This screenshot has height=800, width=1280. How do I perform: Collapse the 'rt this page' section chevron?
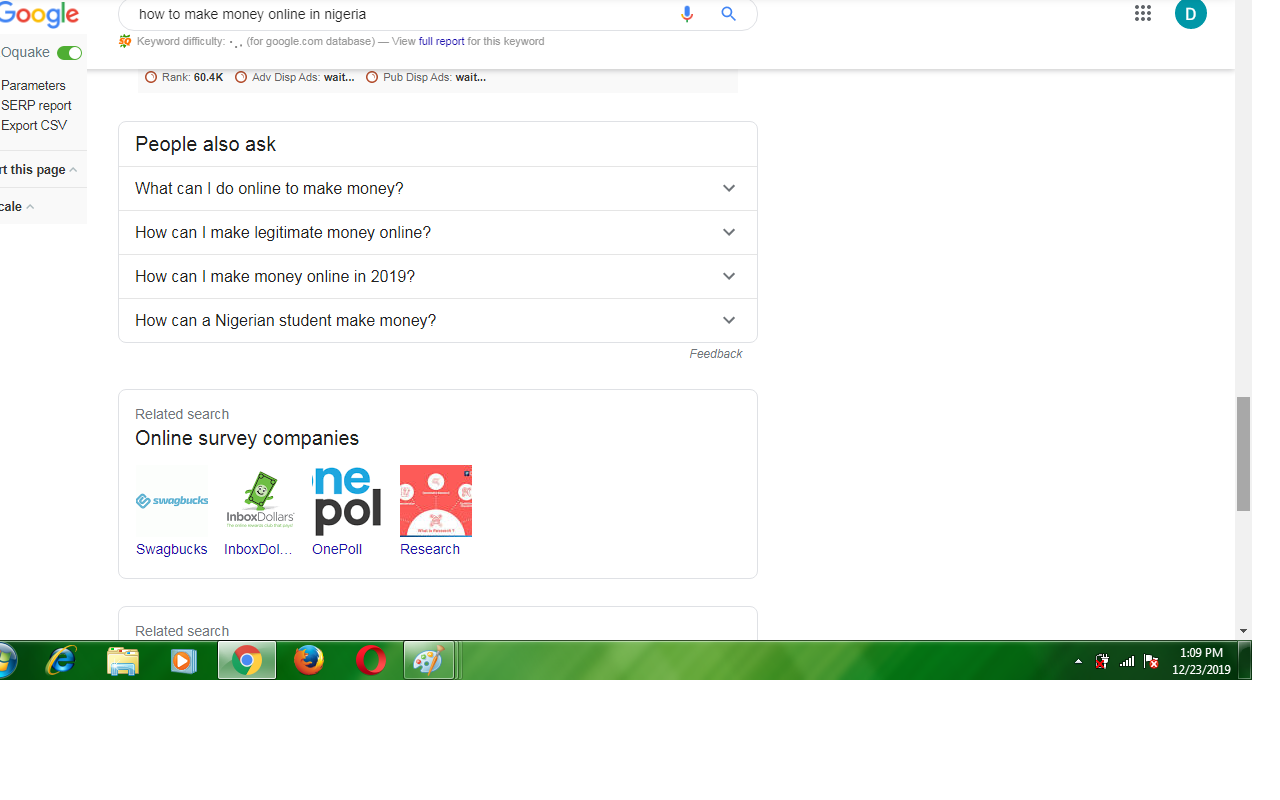pyautogui.click(x=73, y=170)
